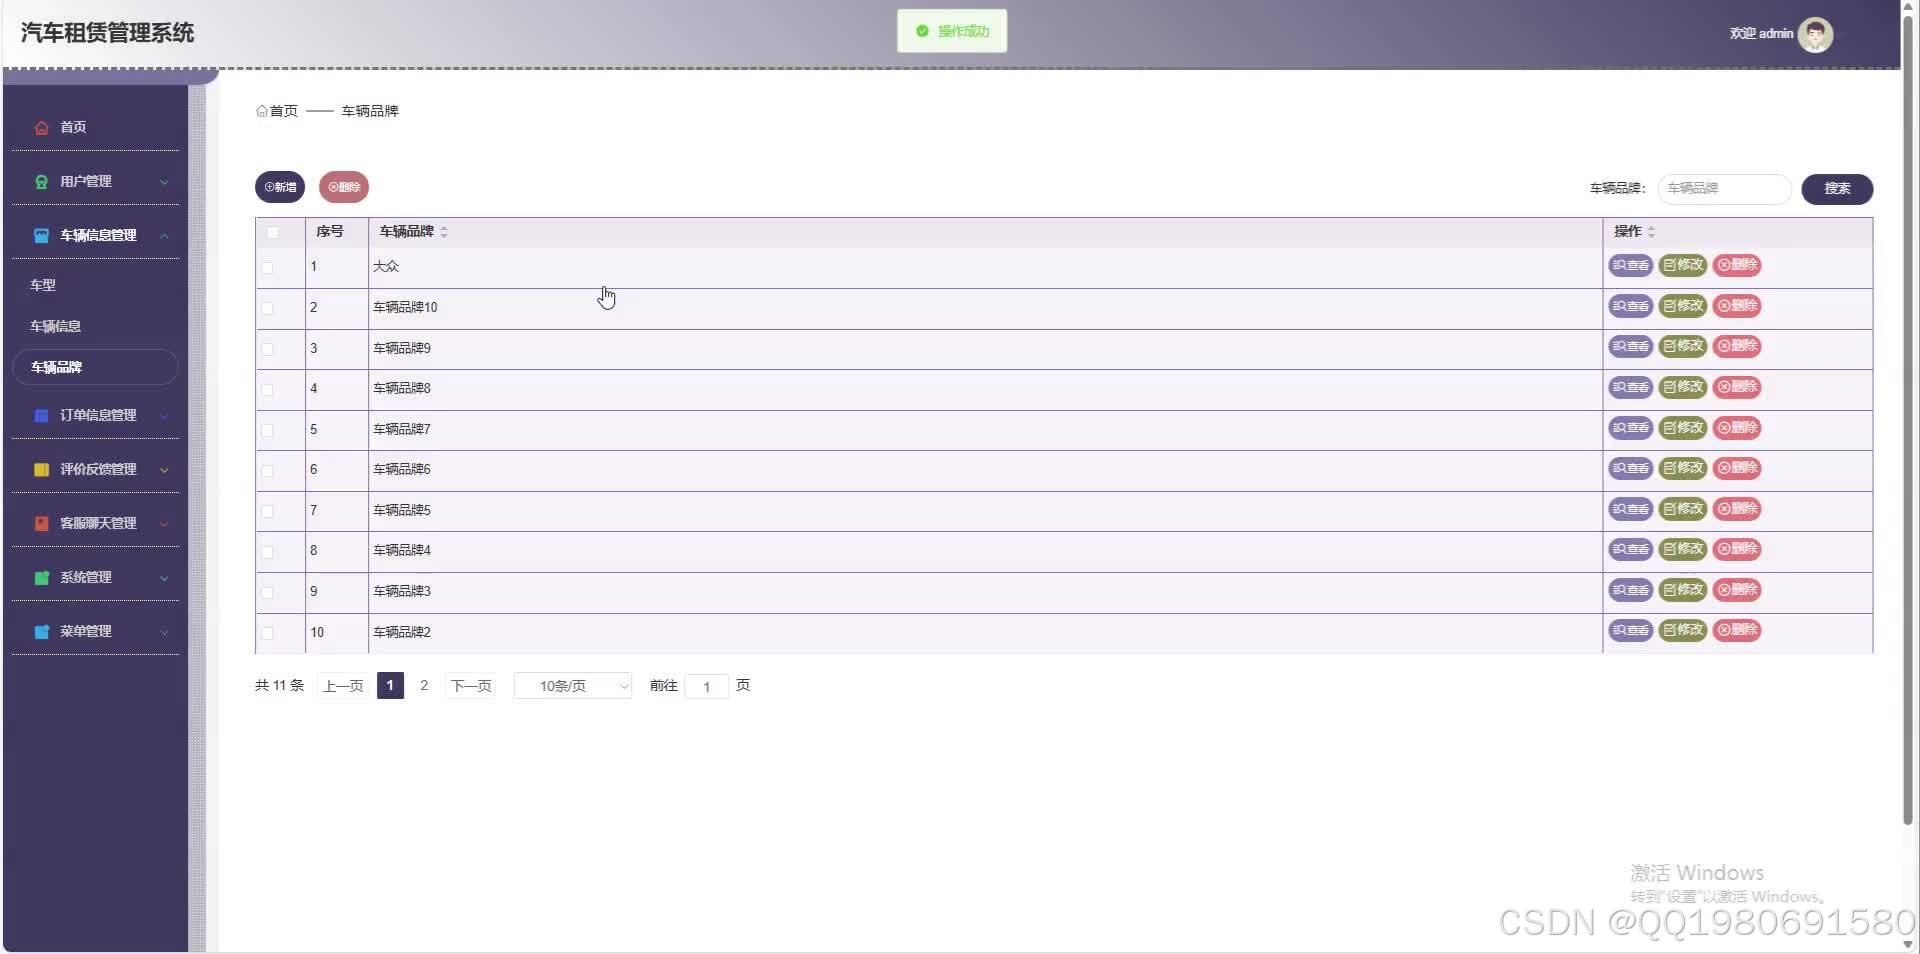View details of the 大众 row
This screenshot has width=1920, height=954.
[x=1630, y=265]
